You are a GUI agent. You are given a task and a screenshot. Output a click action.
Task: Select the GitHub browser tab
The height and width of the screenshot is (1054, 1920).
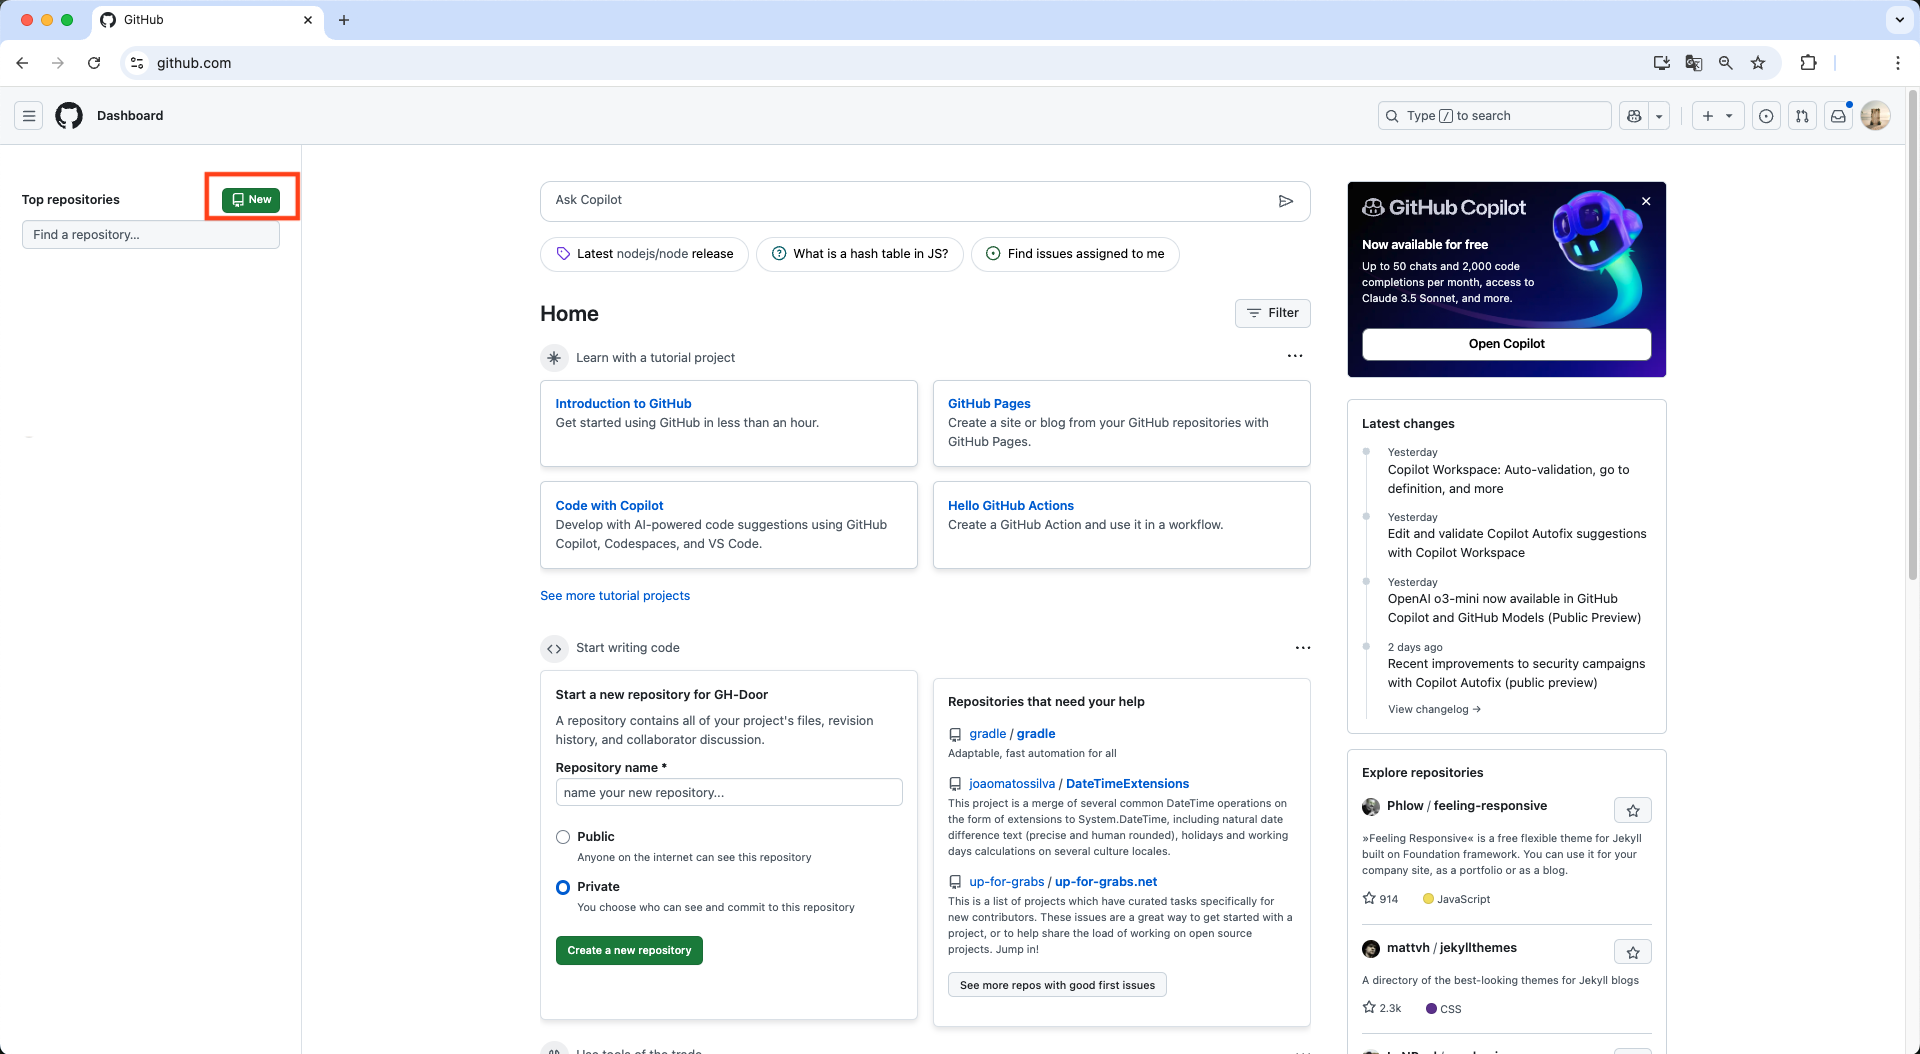[207, 20]
